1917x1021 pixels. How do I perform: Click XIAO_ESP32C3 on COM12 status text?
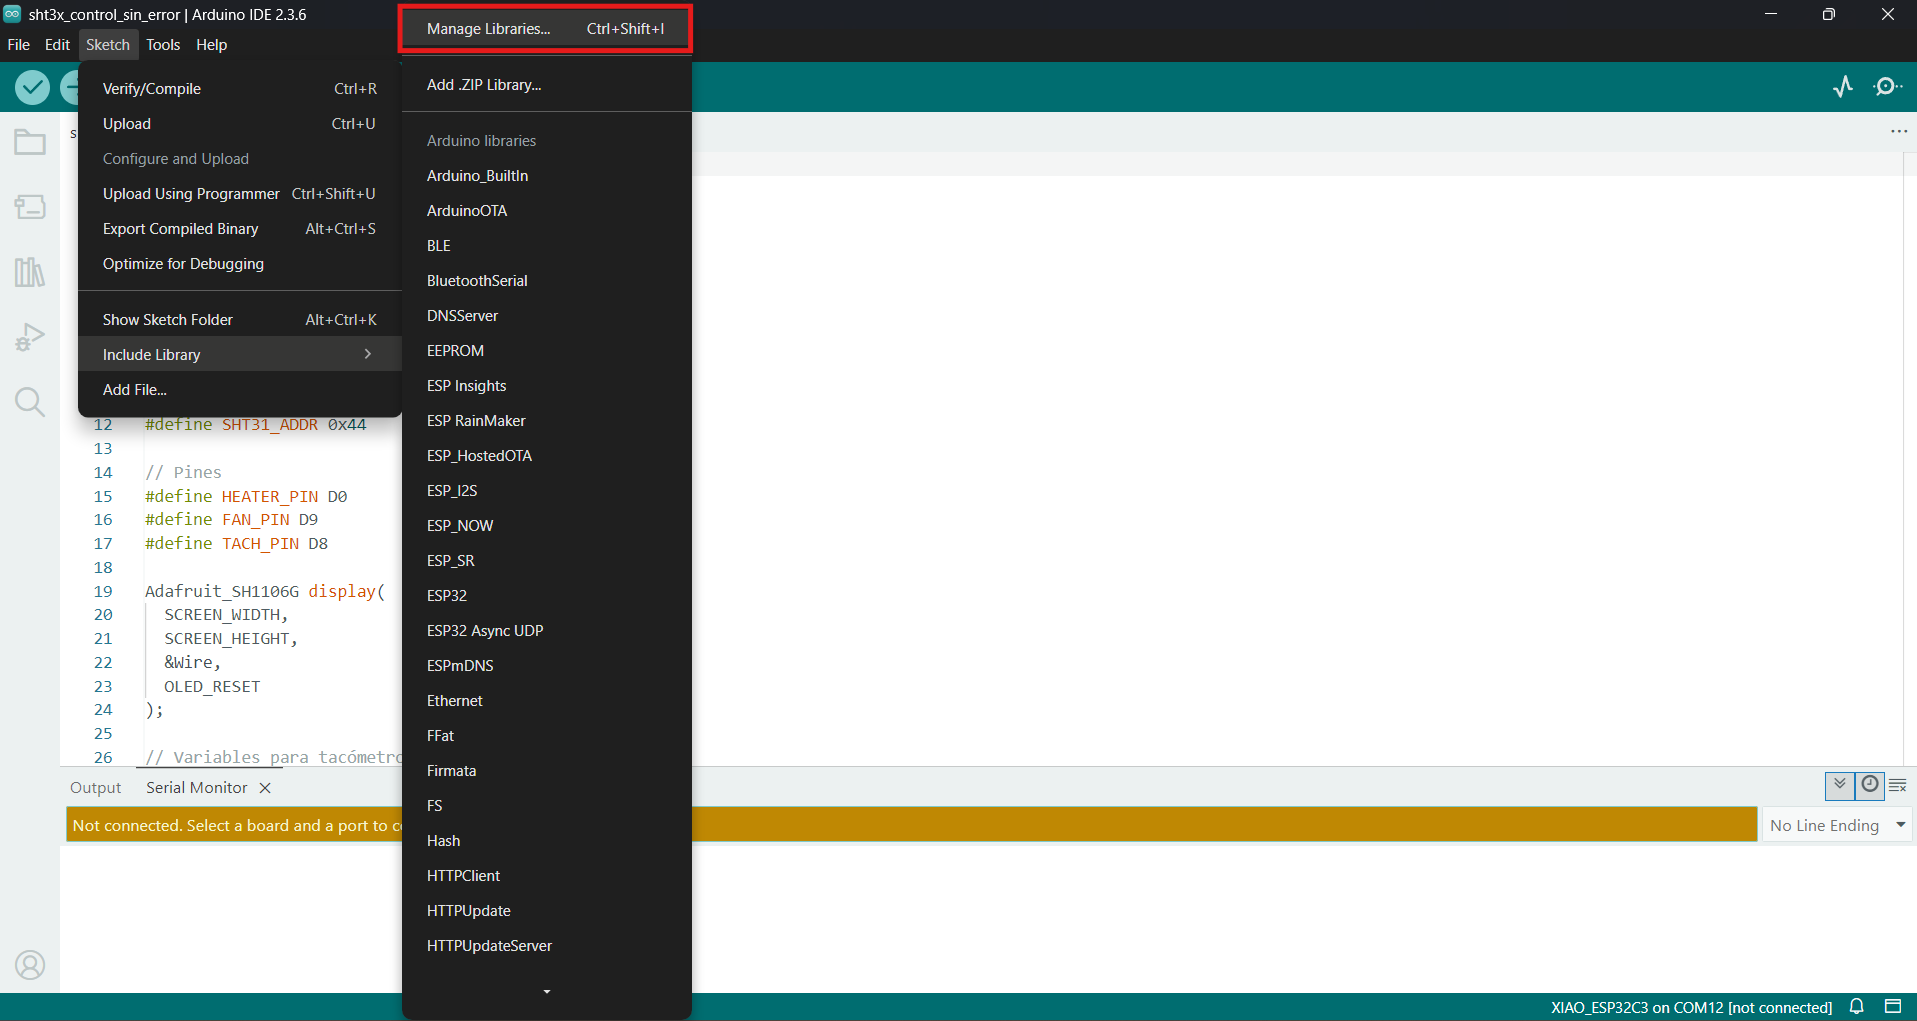pos(1691,1007)
